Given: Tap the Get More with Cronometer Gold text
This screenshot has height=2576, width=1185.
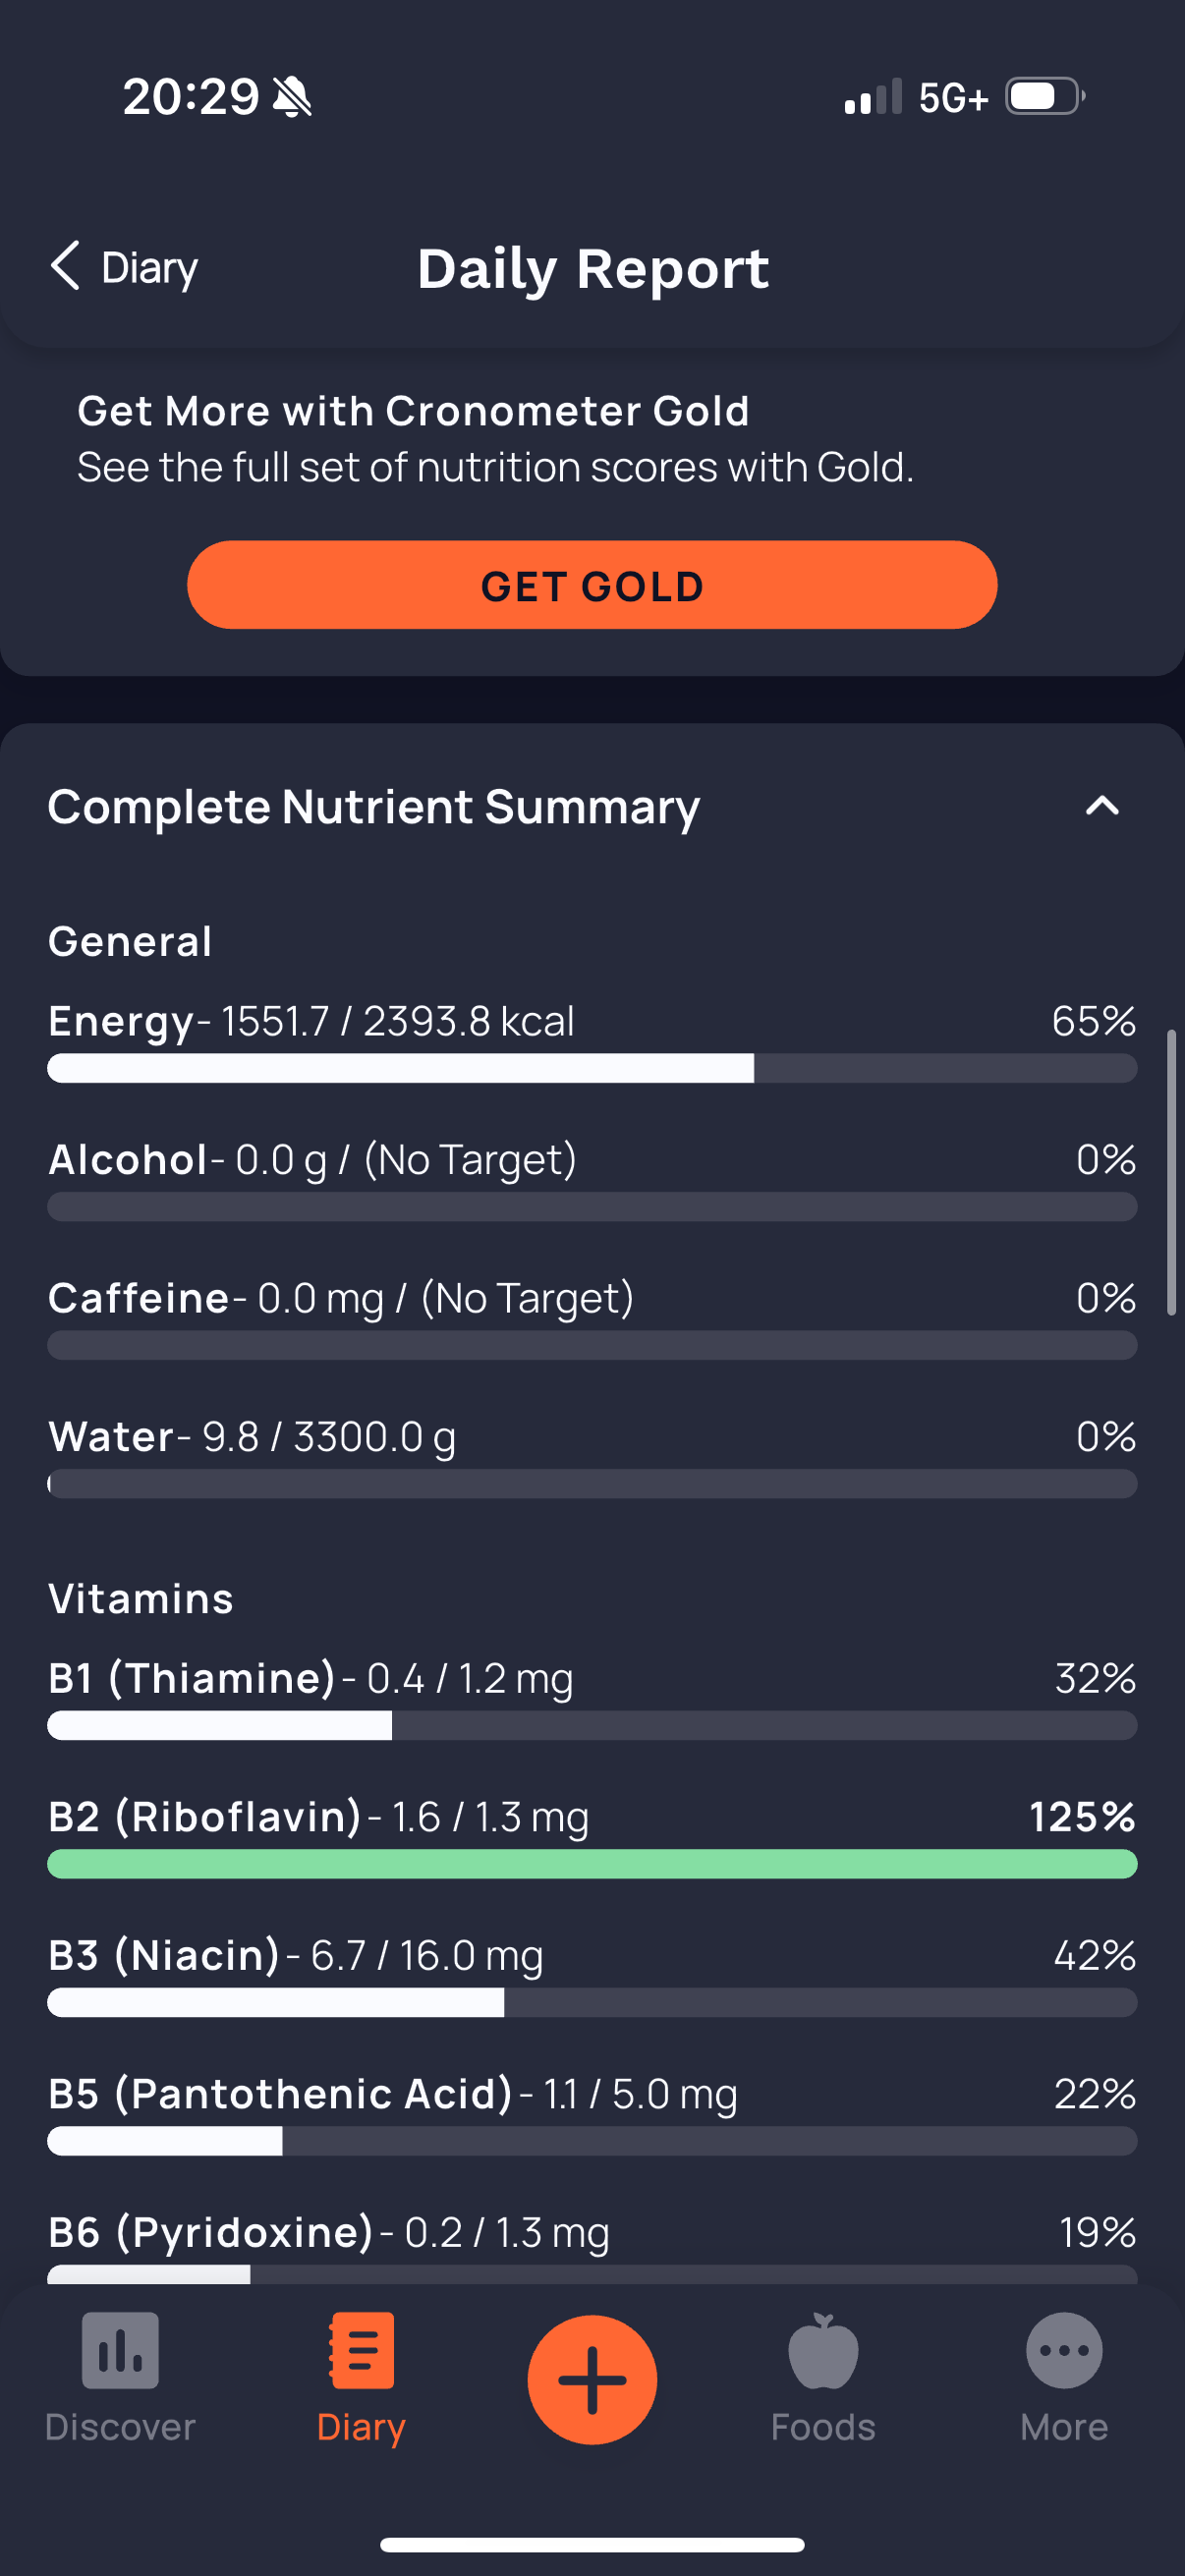Looking at the screenshot, I should pyautogui.click(x=413, y=411).
